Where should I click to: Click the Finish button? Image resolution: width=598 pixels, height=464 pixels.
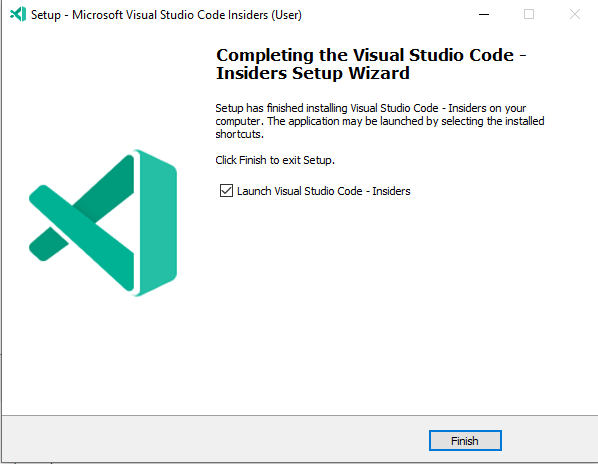[465, 440]
